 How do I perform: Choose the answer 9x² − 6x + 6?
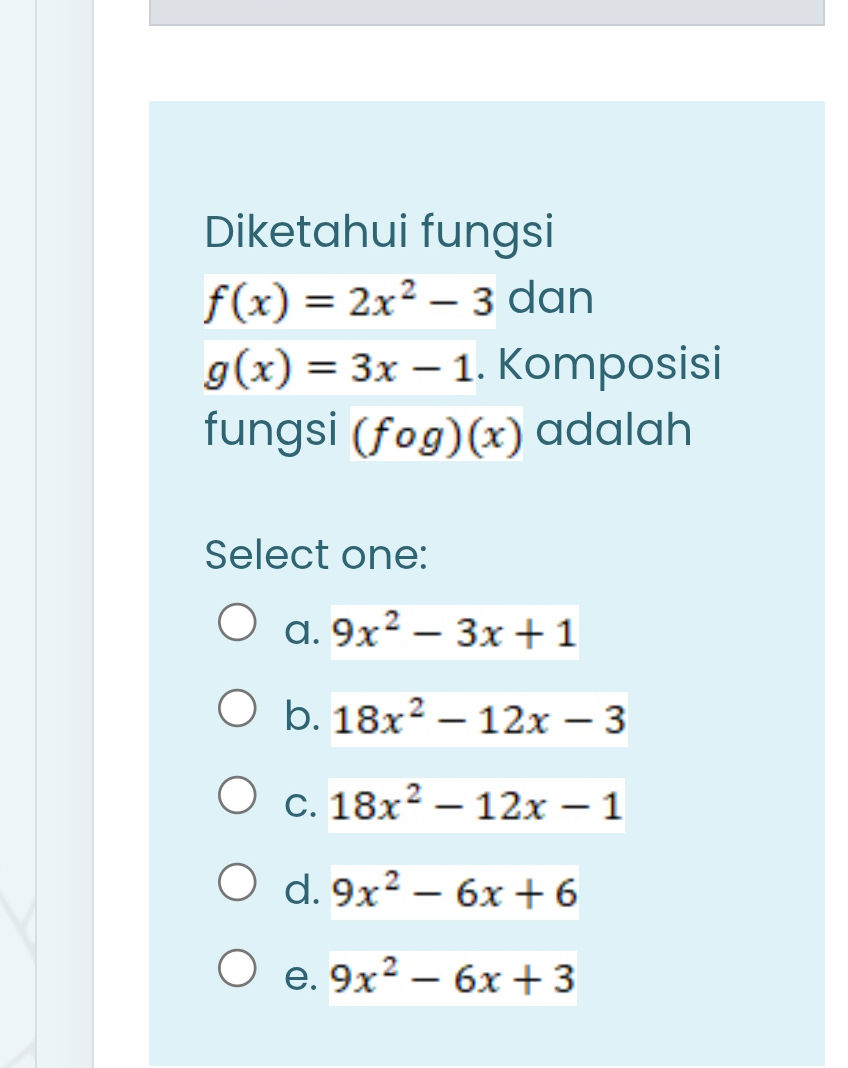[455, 891]
